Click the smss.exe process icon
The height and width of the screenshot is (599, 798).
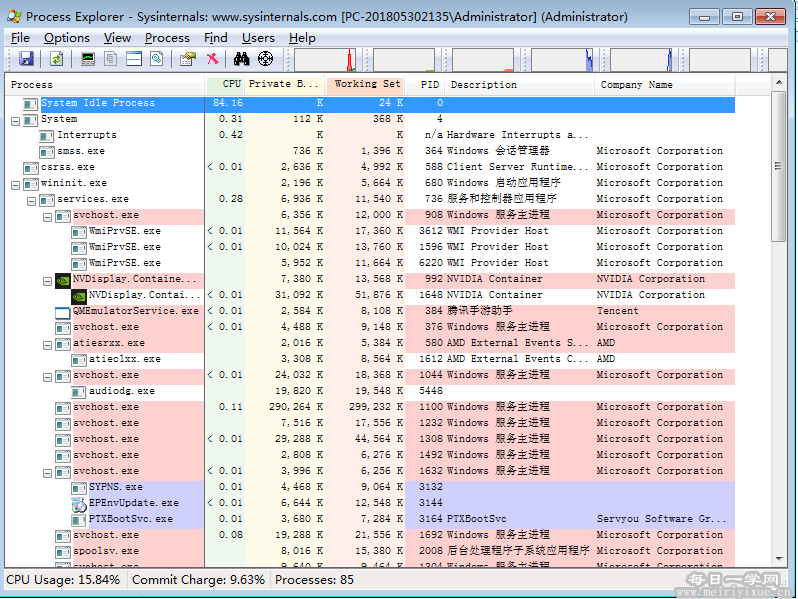coord(47,151)
